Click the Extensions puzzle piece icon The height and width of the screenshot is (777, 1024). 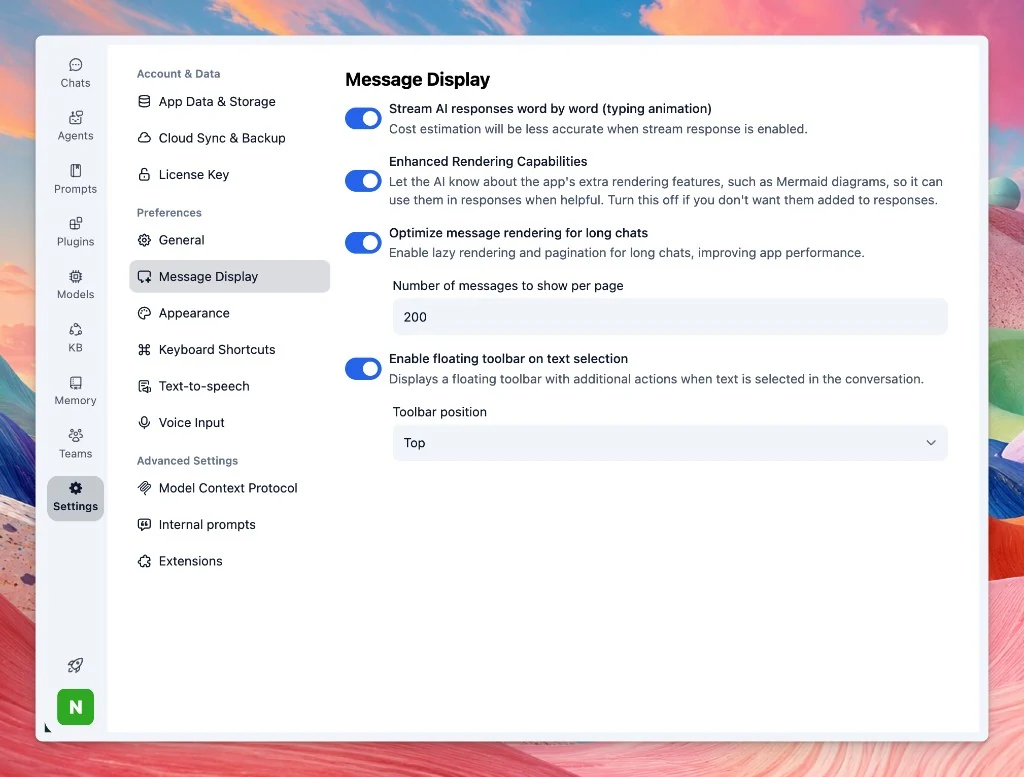[144, 561]
